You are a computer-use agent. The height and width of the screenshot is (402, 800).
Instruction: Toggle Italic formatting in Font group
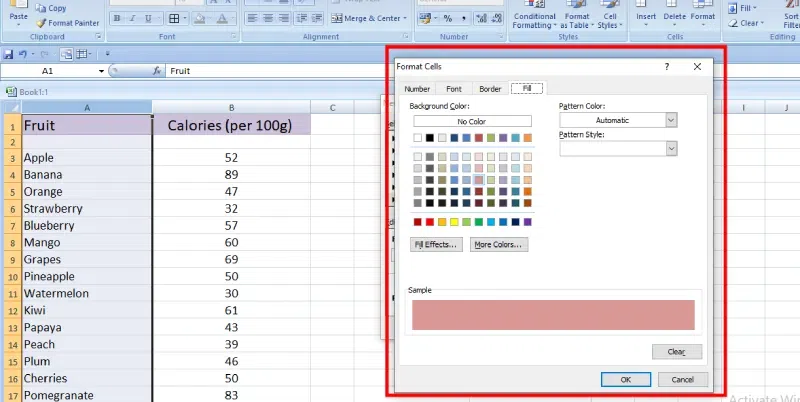(x=133, y=18)
